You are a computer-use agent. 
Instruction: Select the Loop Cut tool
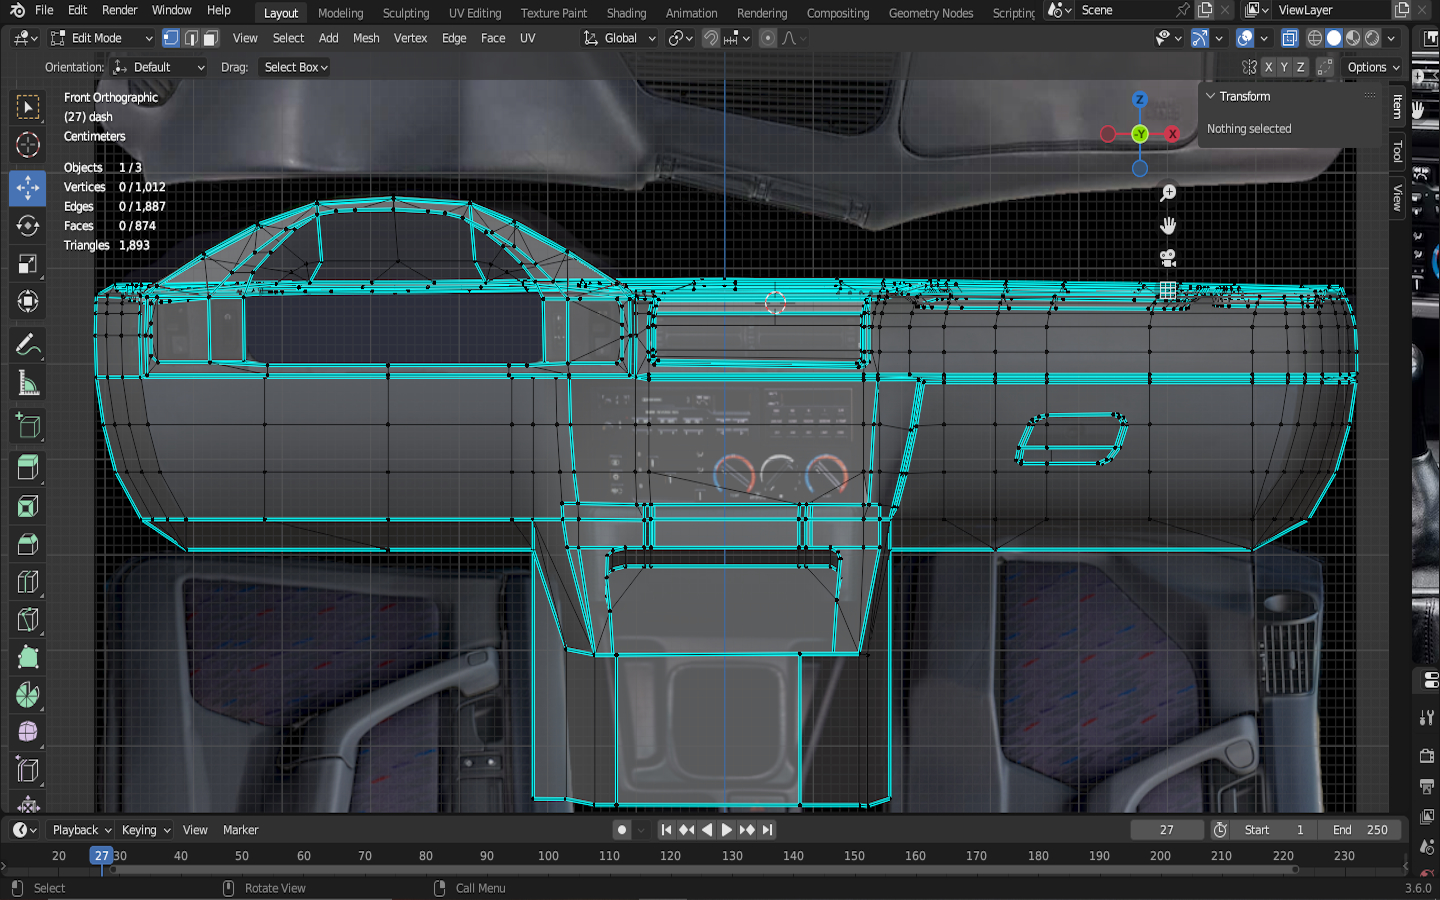(28, 582)
